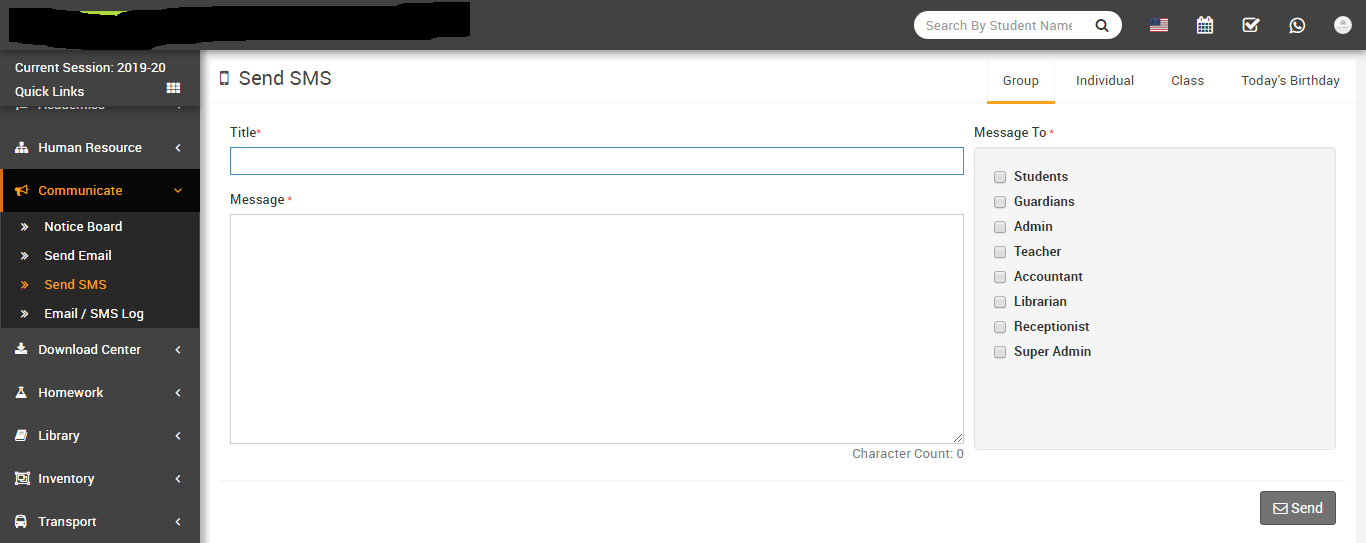Switch to the Individual tab
1366x543 pixels.
coord(1104,81)
